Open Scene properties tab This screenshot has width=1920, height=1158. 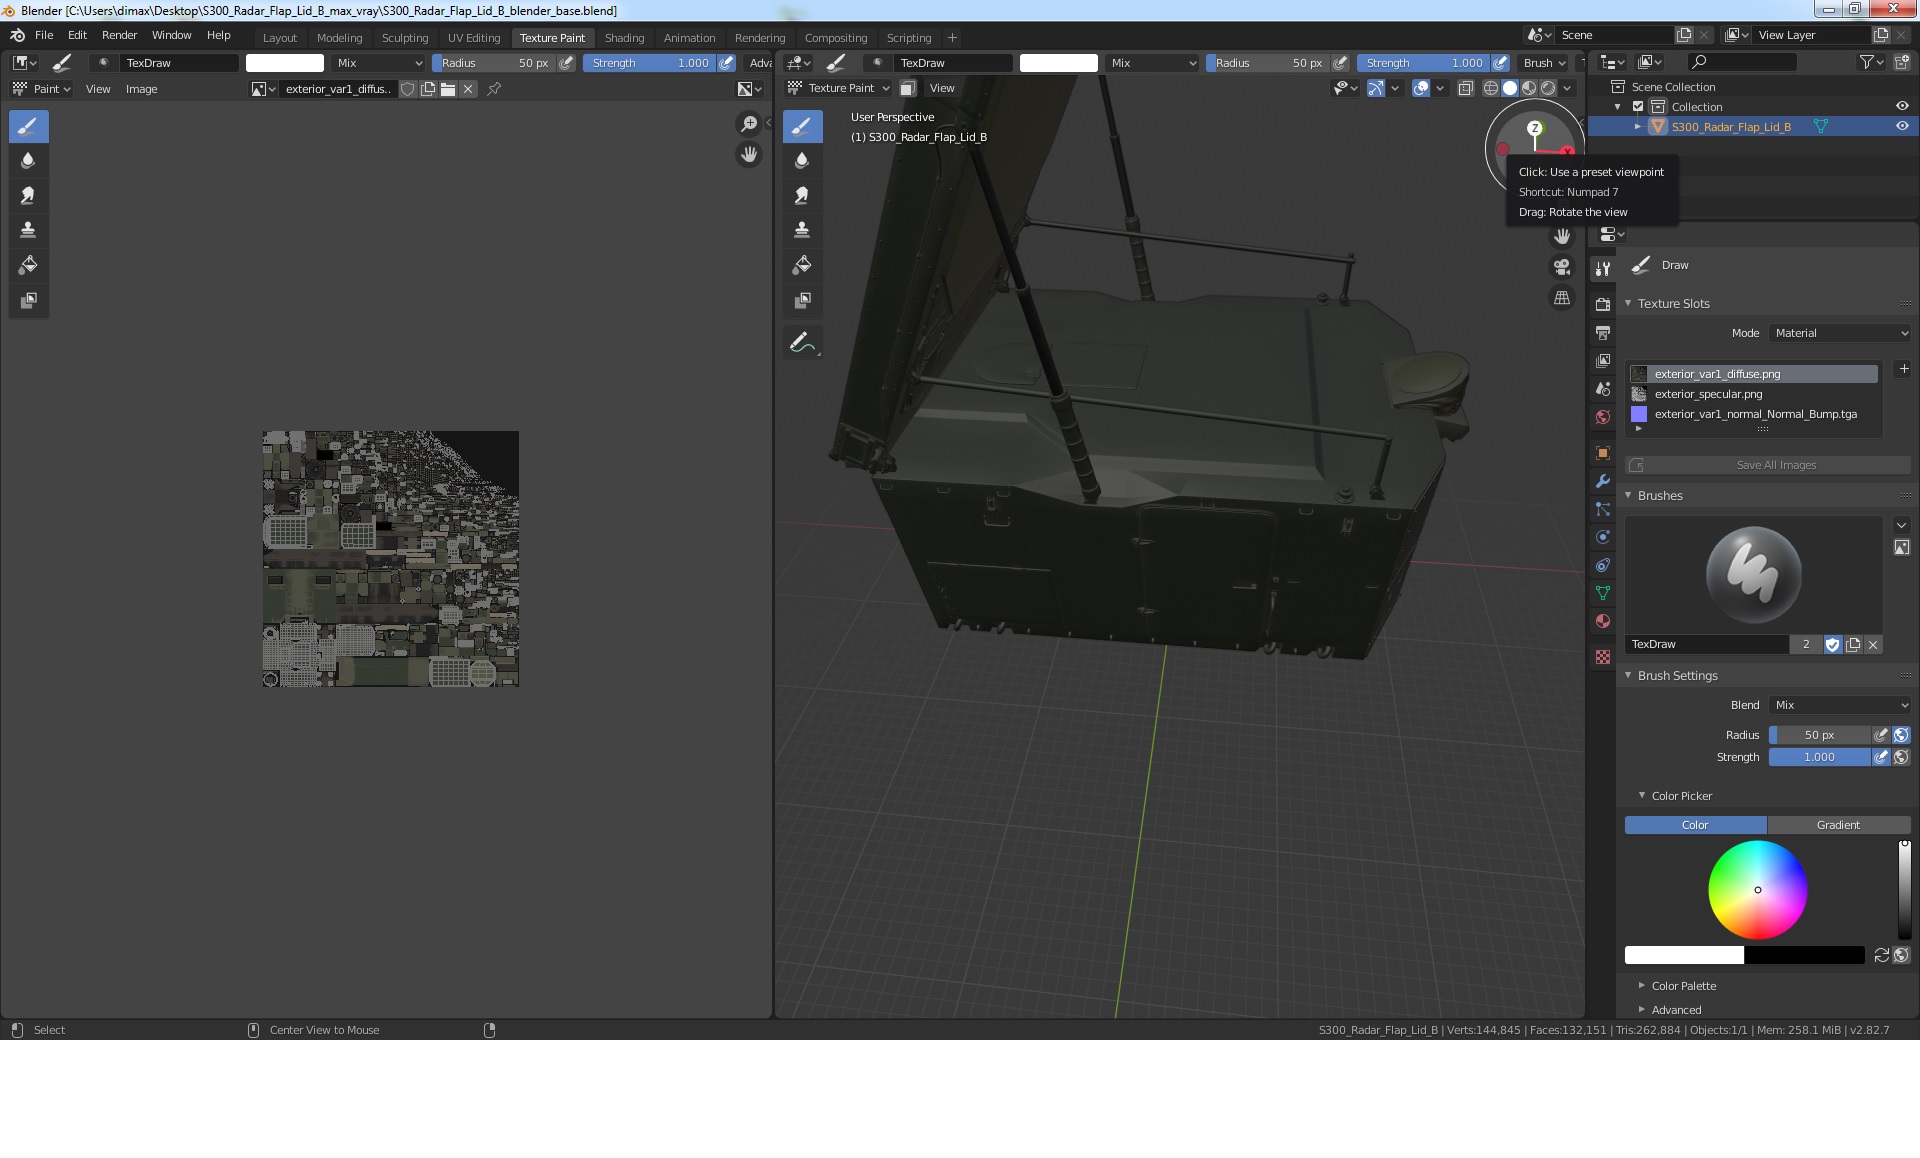[x=1603, y=388]
